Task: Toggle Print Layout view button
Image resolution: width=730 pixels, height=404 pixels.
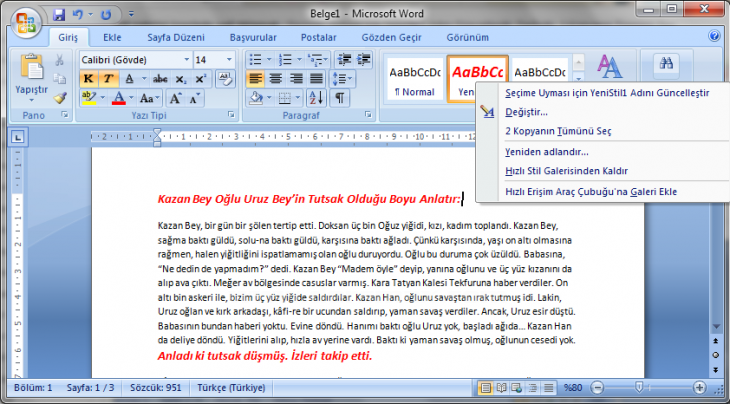Action: tap(486, 387)
